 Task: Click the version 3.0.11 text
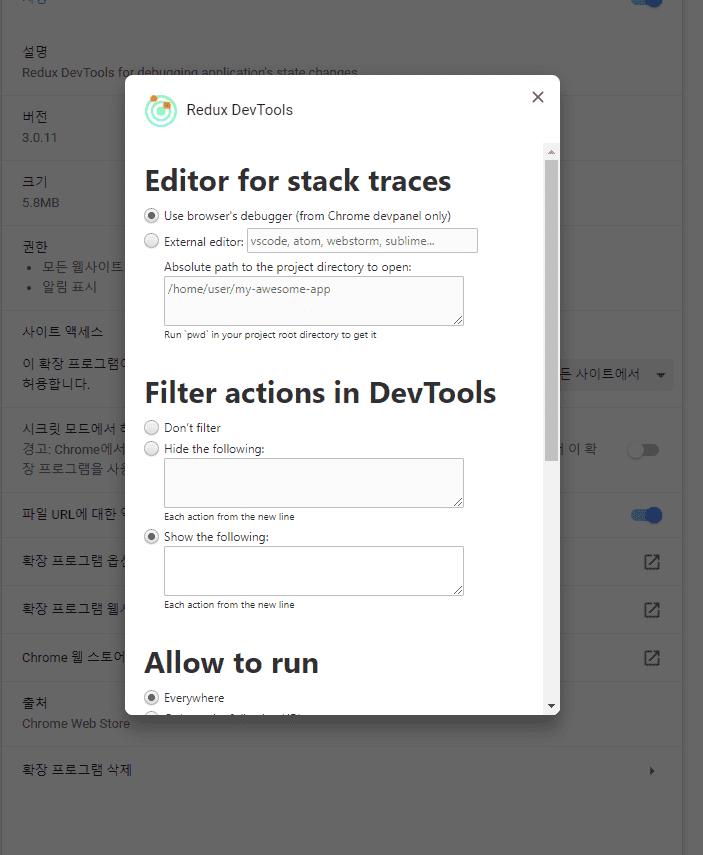point(39,137)
